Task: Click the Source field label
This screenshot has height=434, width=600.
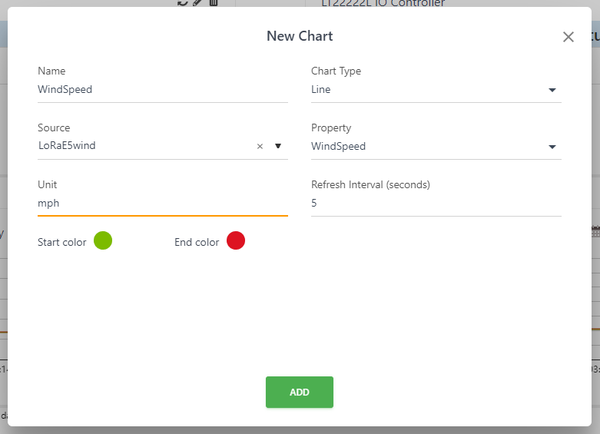Action: (54, 128)
